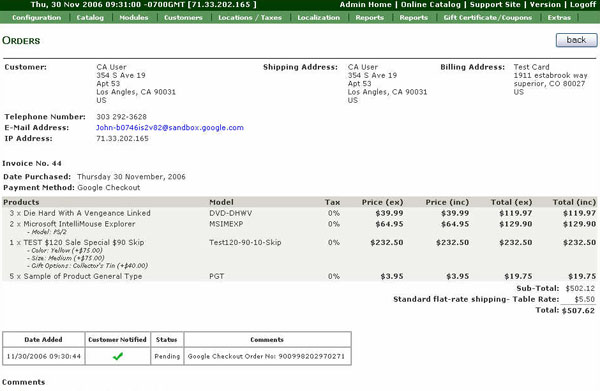The height and width of the screenshot is (391, 600).
Task: Open the Catalog menu
Action: [90, 18]
